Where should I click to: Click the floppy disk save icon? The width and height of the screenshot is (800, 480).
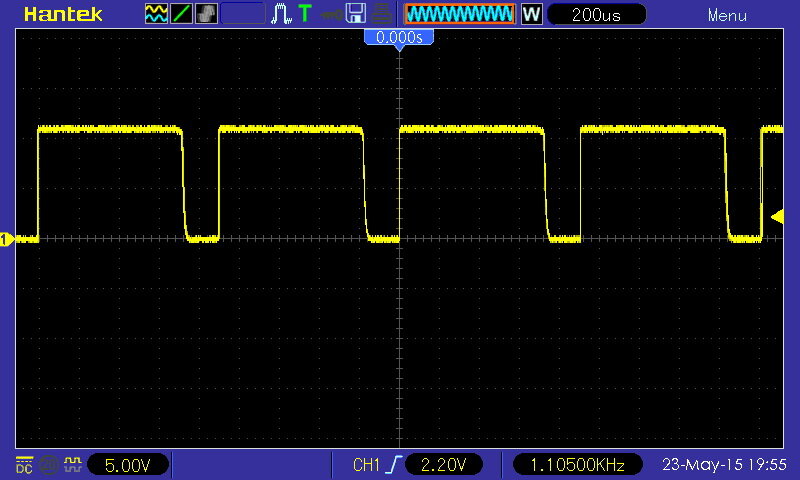pos(356,13)
